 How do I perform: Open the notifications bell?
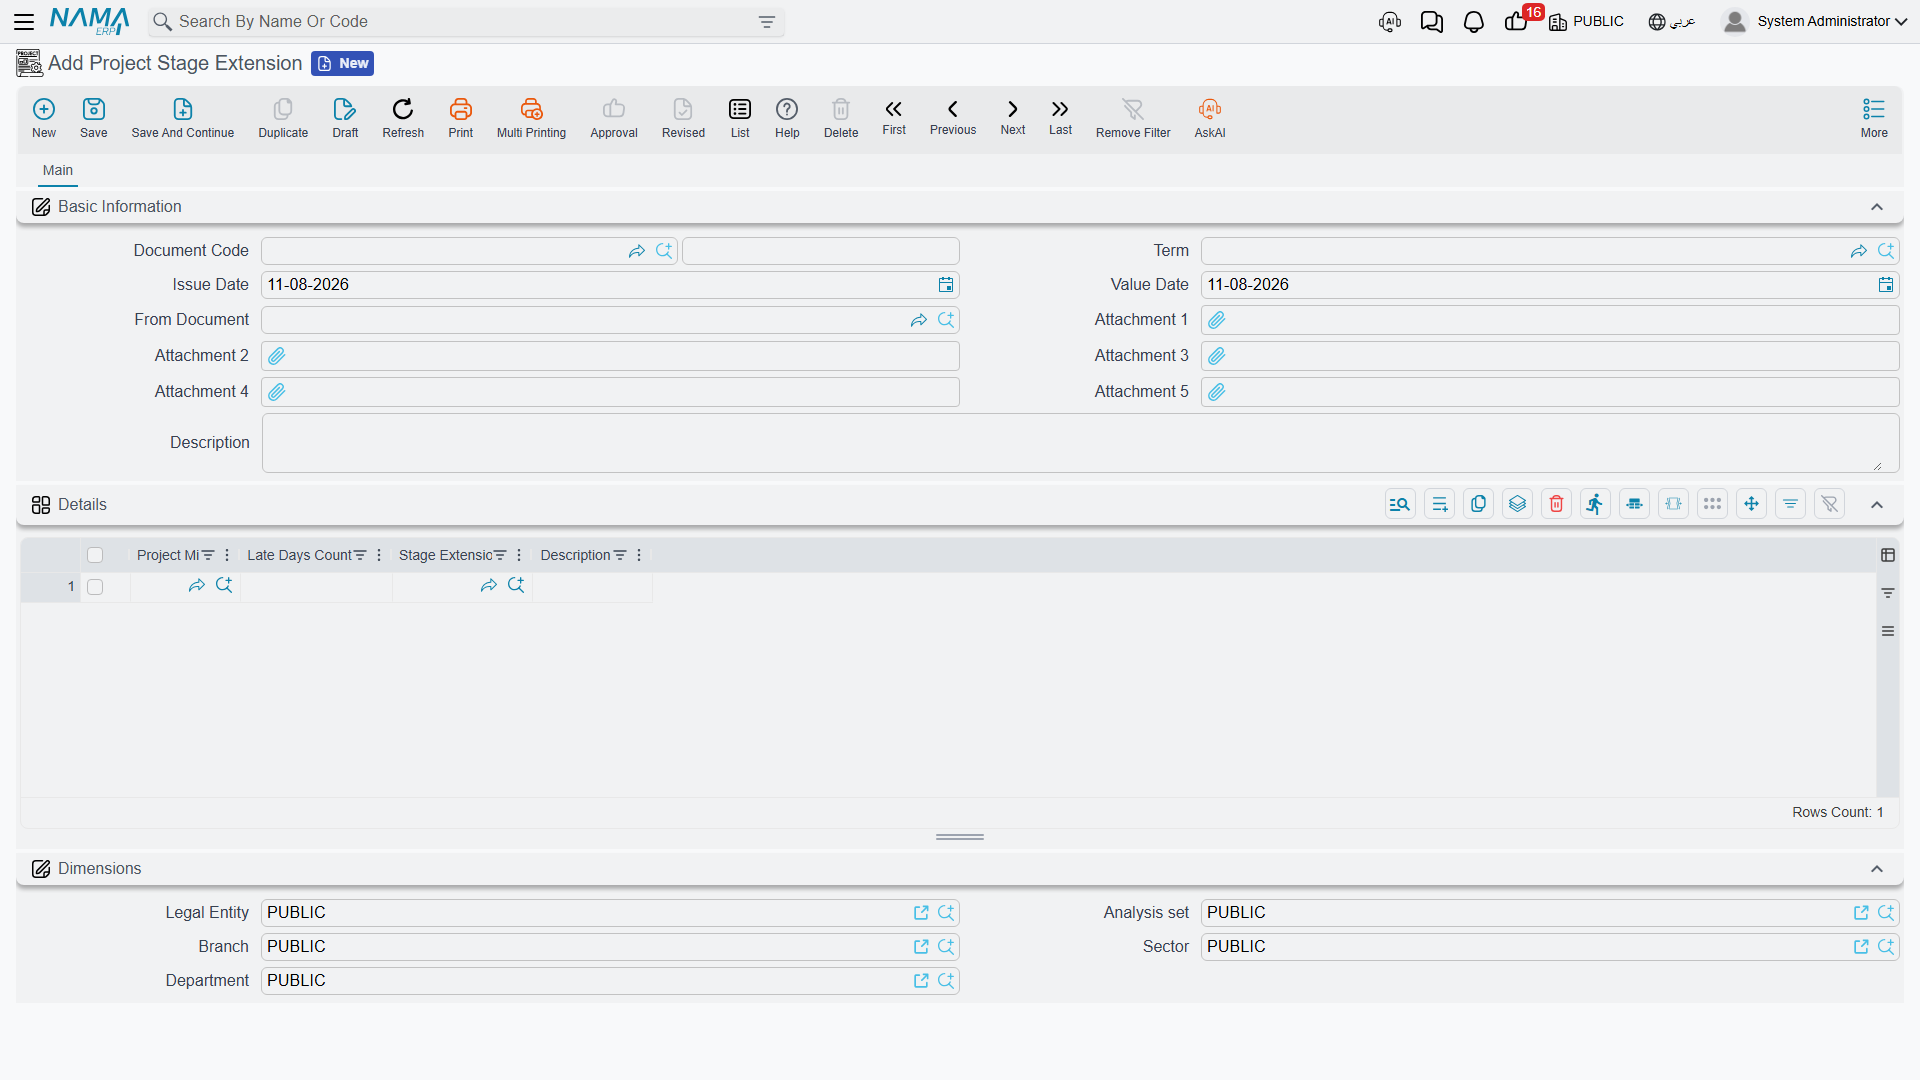point(1473,22)
